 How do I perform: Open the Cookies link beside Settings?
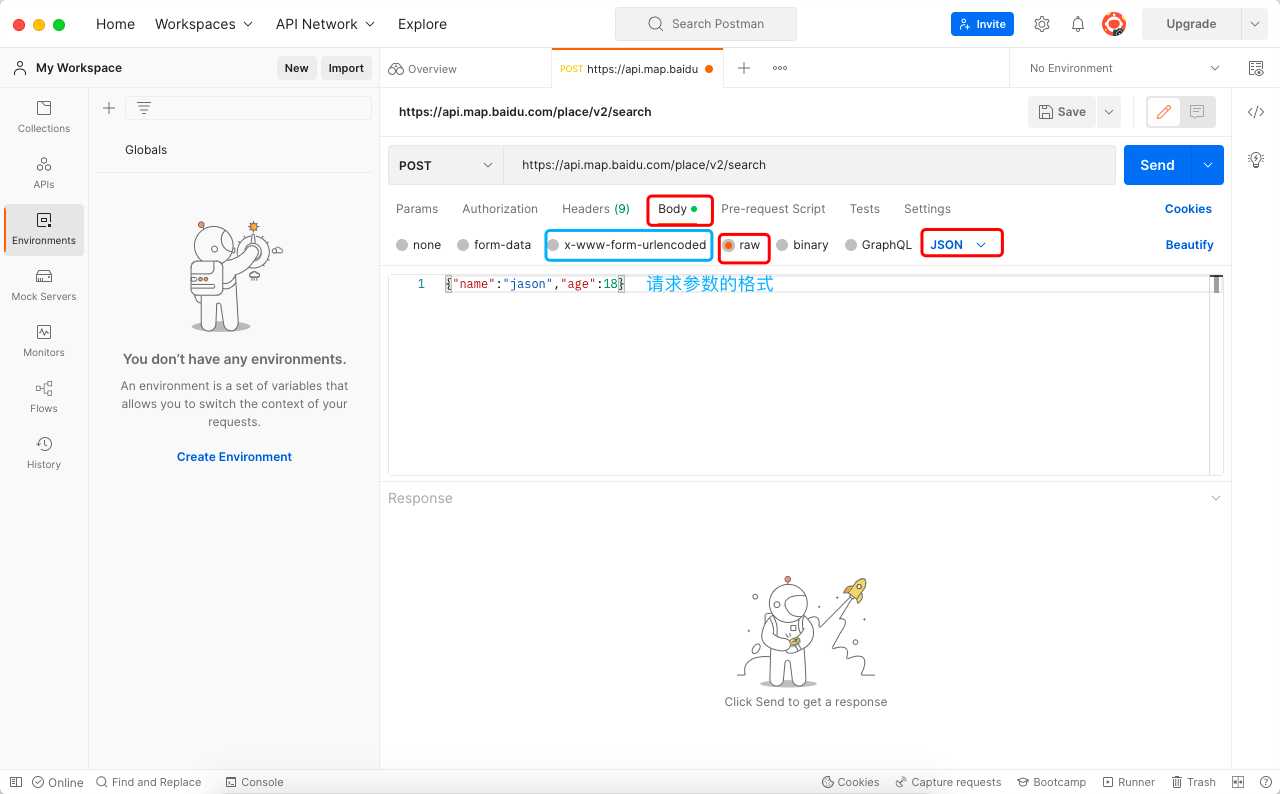click(x=1188, y=209)
